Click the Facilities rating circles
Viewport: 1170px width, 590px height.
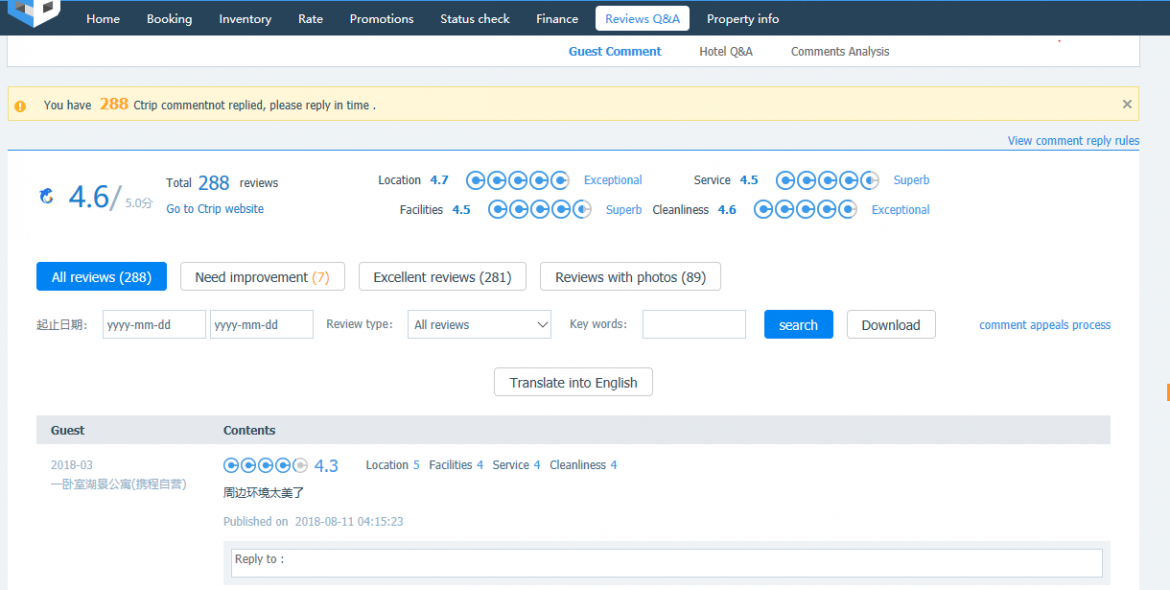pos(539,209)
